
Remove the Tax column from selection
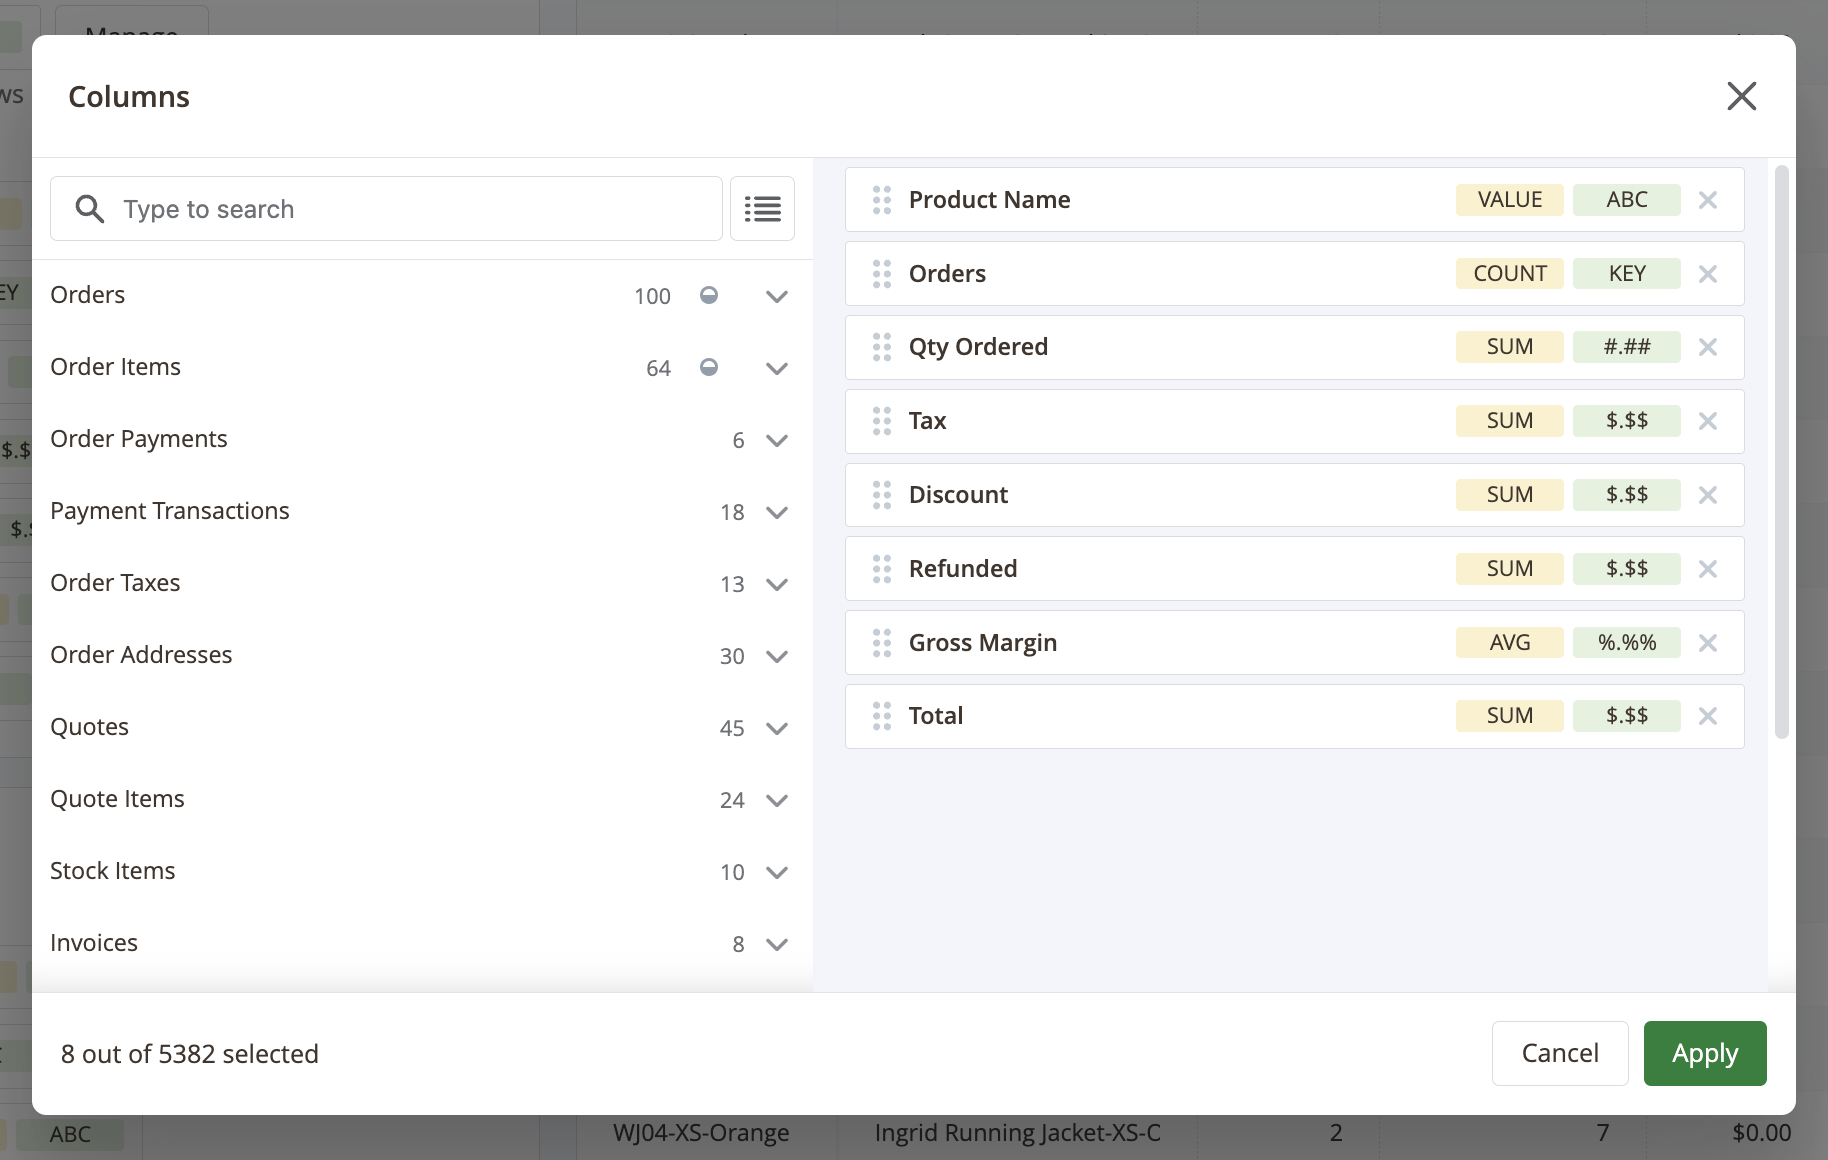pyautogui.click(x=1708, y=421)
